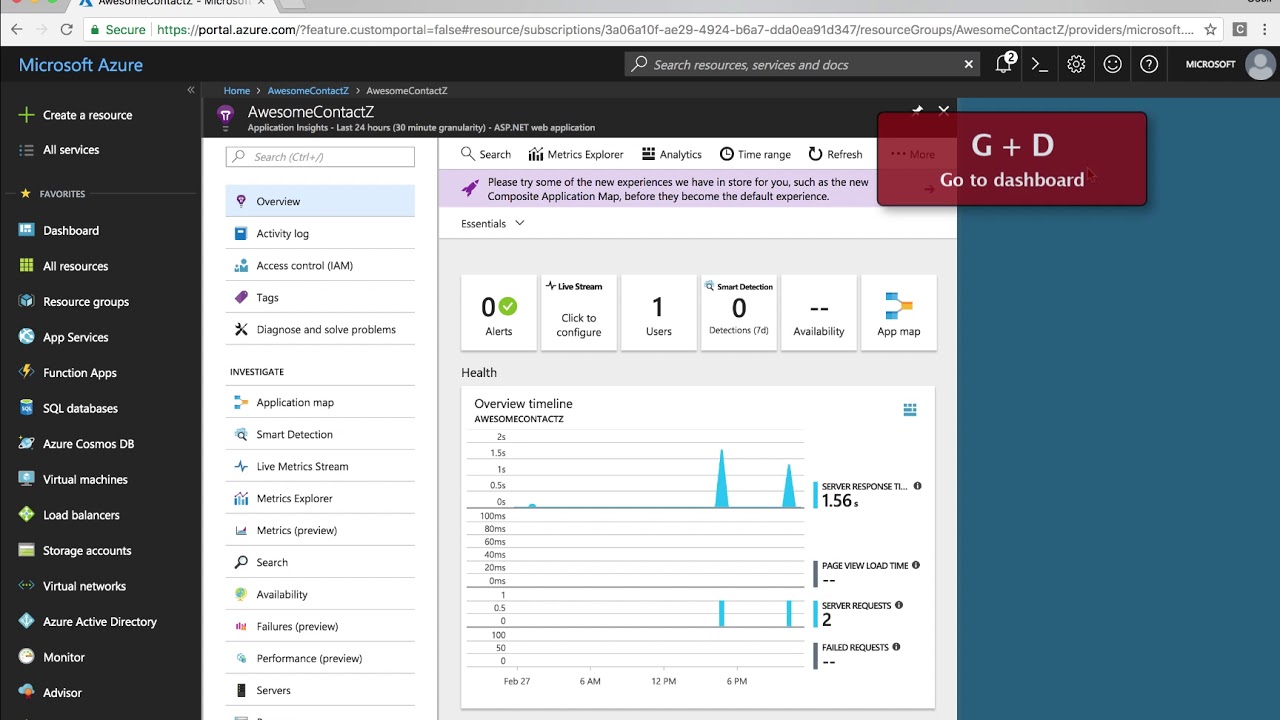Click the App Services icon
1280x720 pixels.
coord(26,337)
